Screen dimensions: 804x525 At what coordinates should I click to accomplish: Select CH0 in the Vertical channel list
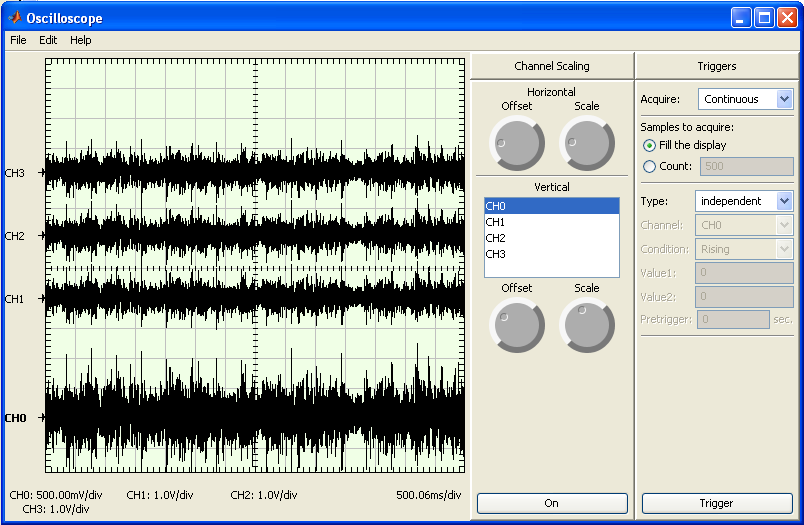(x=552, y=206)
